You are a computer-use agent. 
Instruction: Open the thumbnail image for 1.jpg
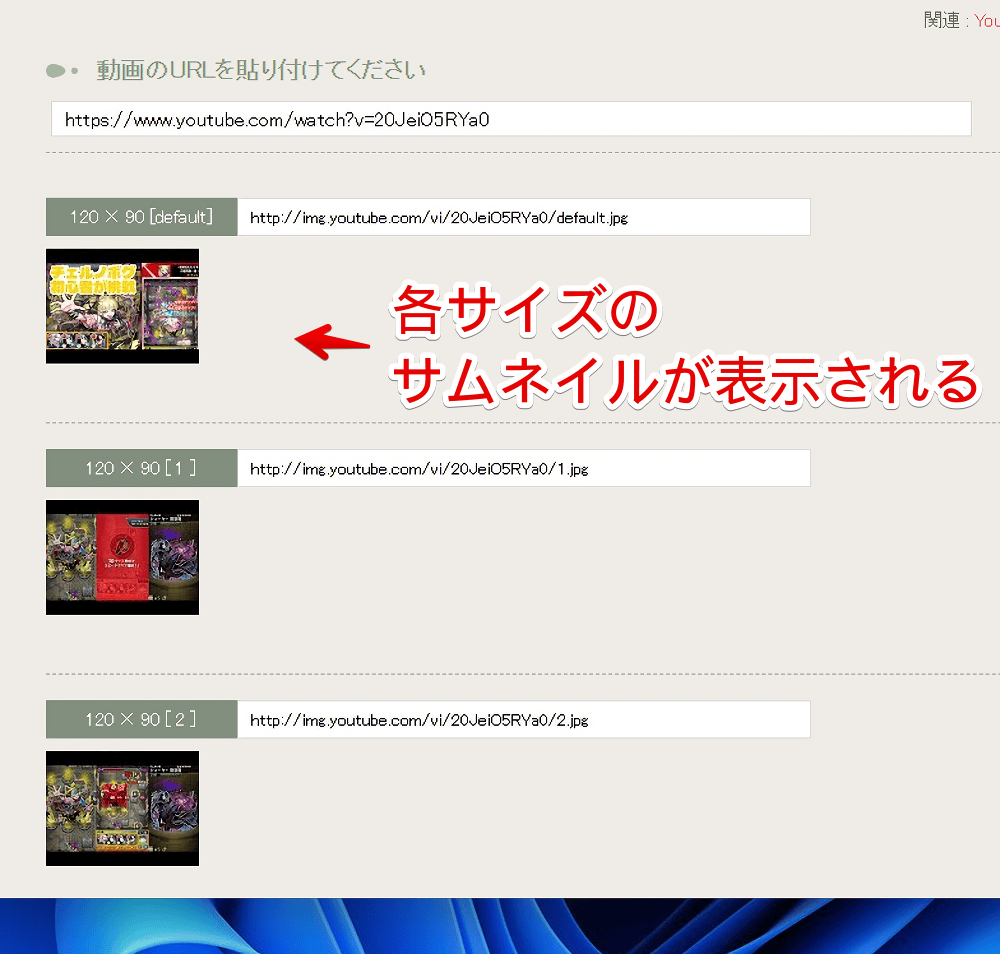pyautogui.click(x=122, y=557)
